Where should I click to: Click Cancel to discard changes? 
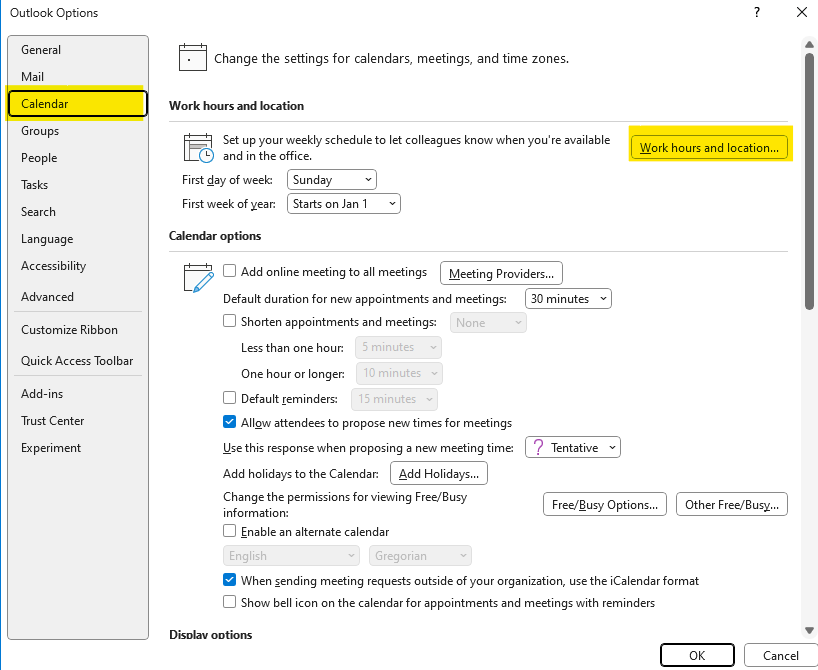tap(780, 655)
